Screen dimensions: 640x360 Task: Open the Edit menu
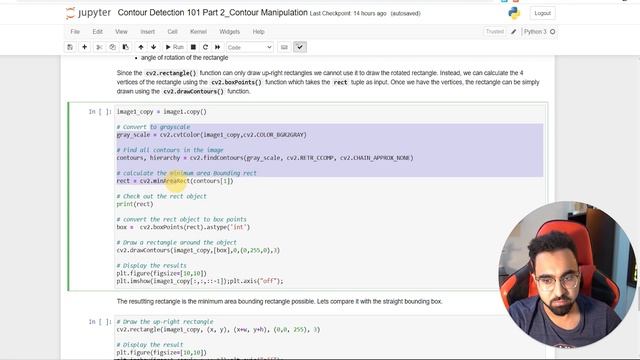[x=98, y=31]
